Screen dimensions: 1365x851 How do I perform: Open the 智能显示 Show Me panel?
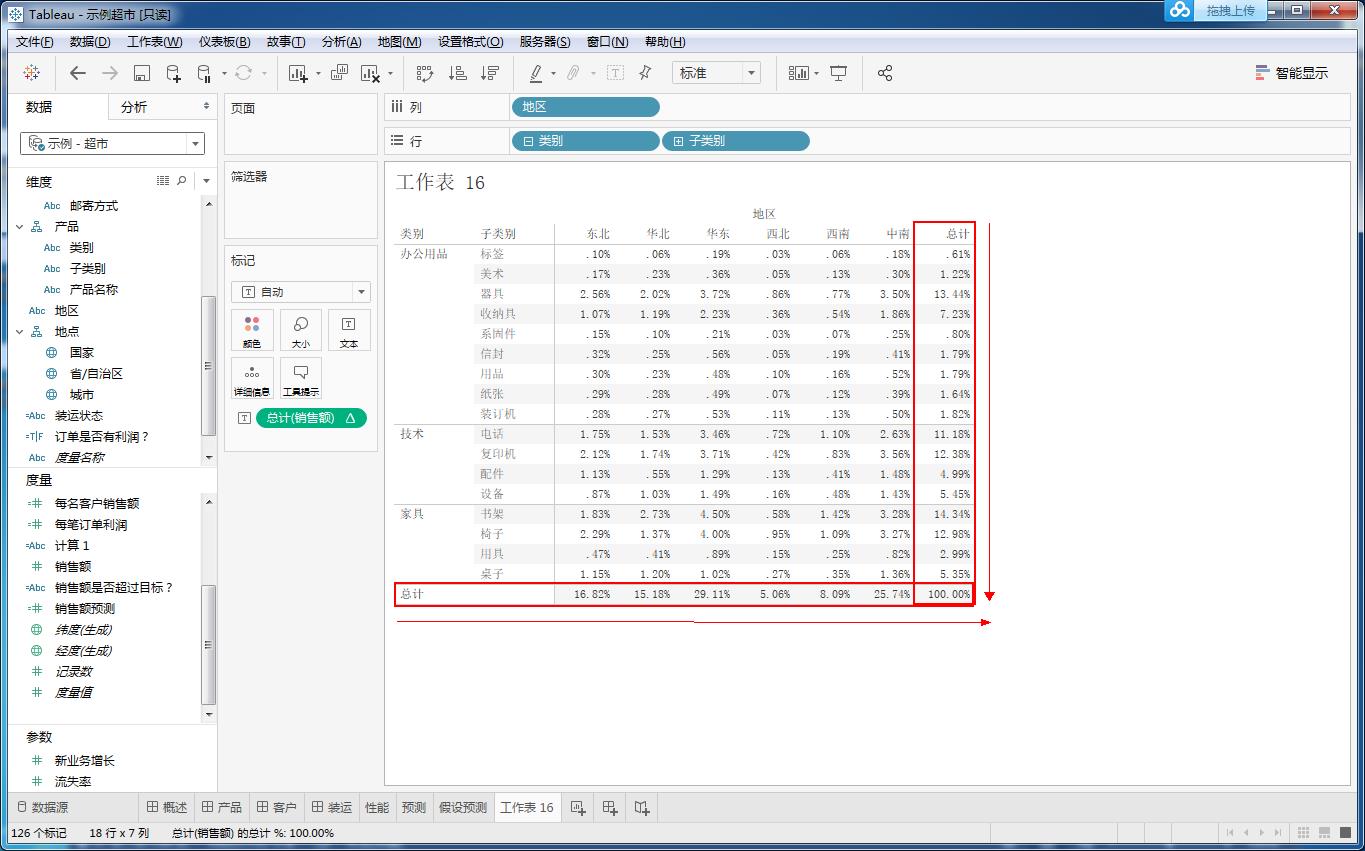(1292, 73)
